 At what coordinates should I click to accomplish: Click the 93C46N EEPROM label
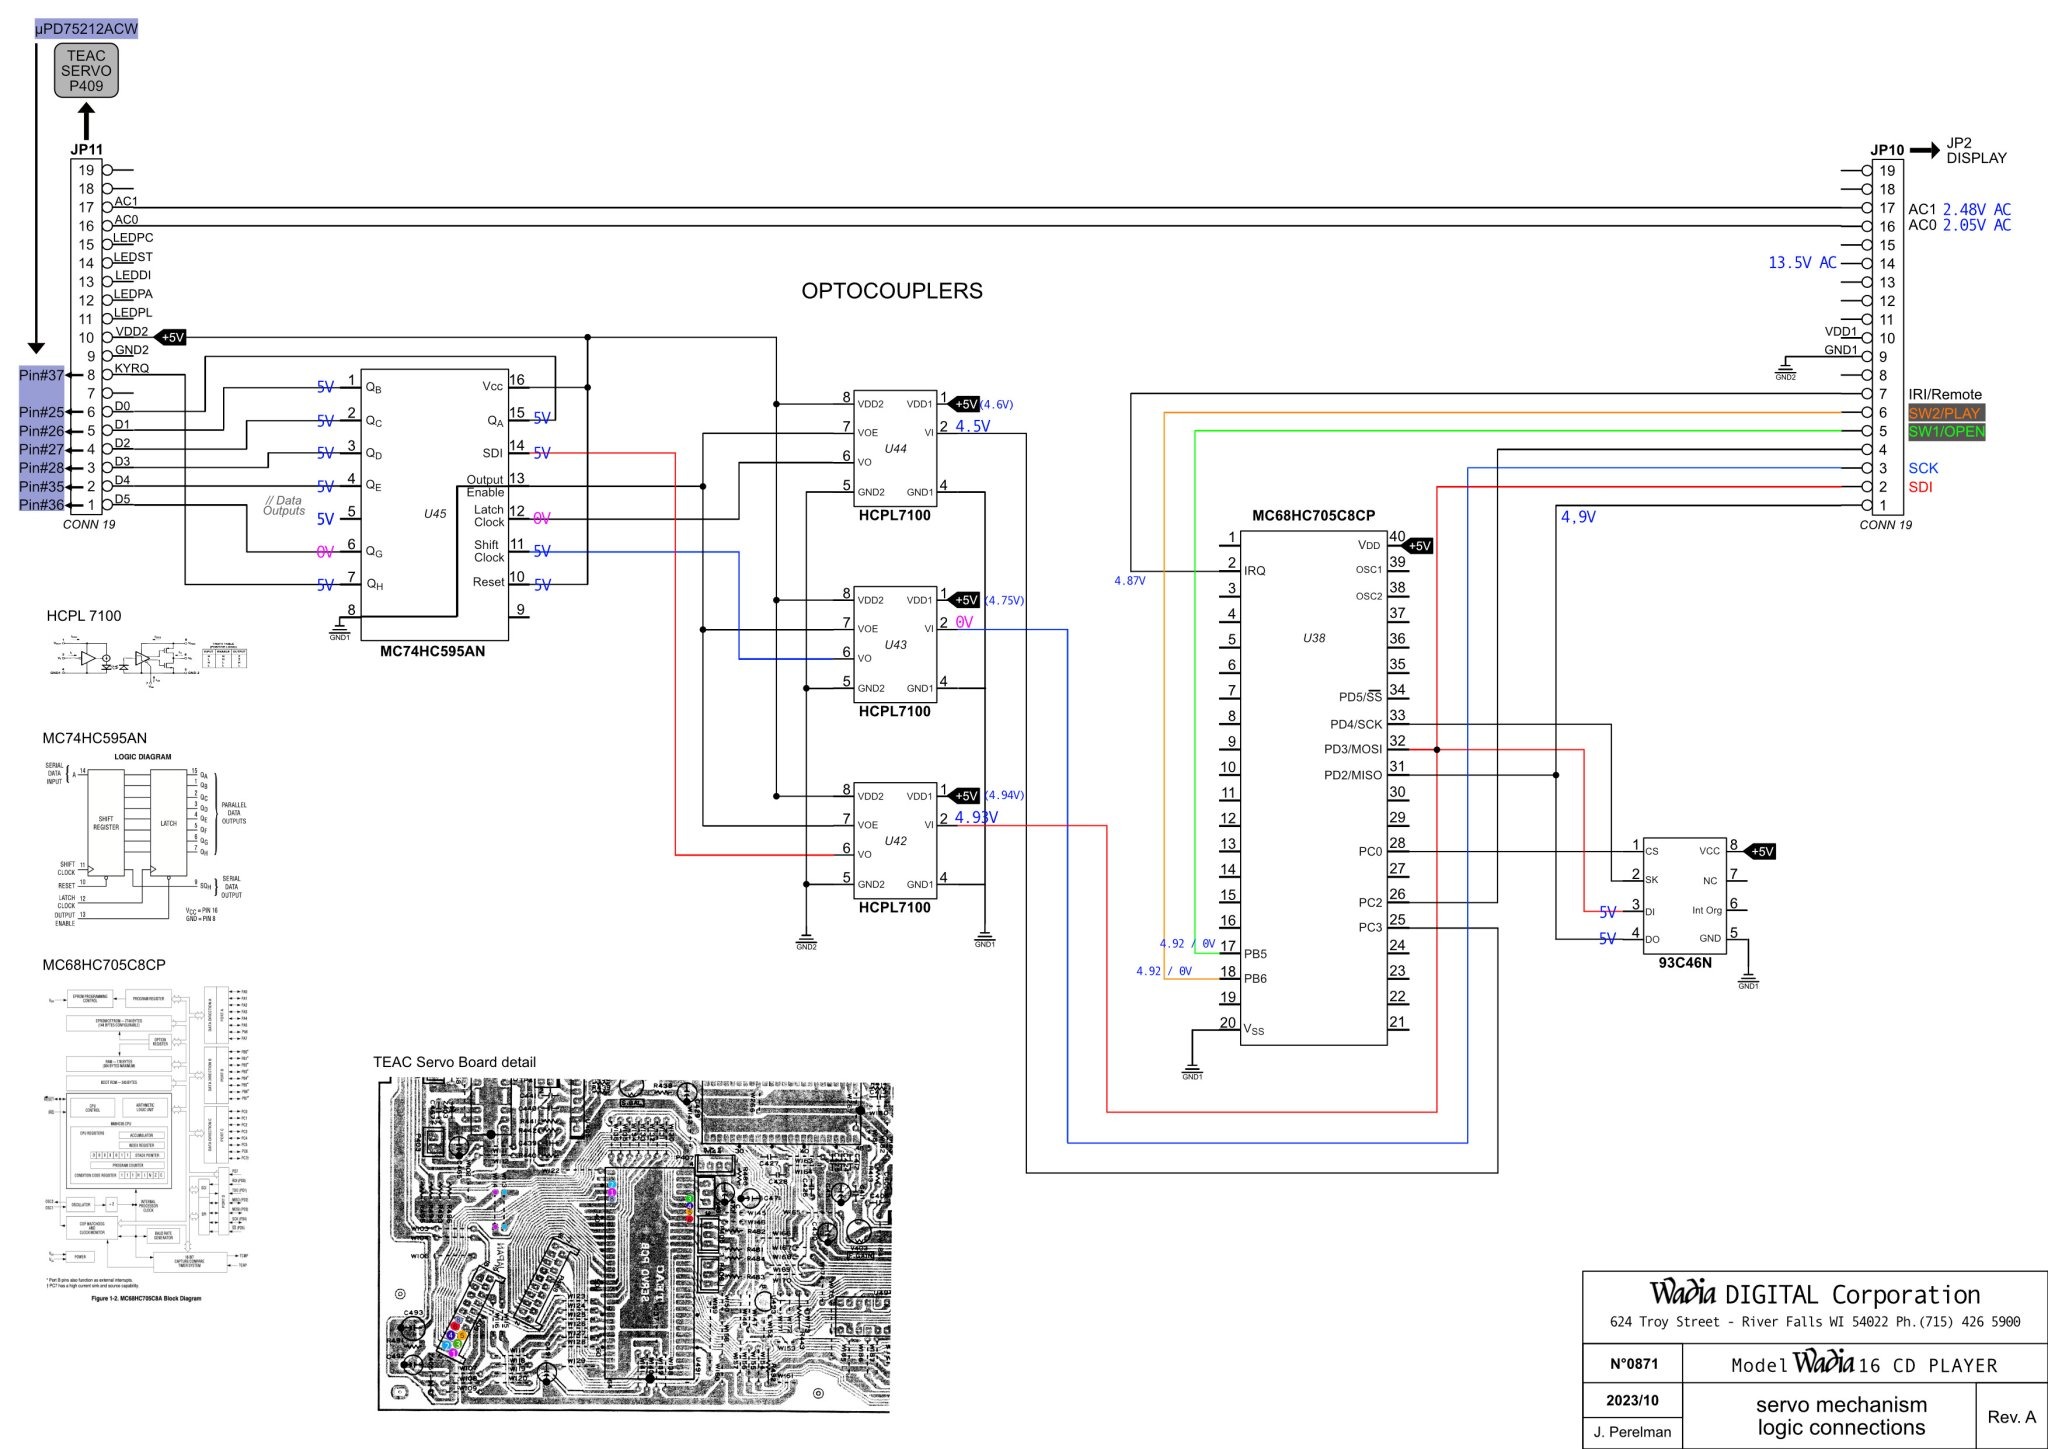pos(1685,963)
